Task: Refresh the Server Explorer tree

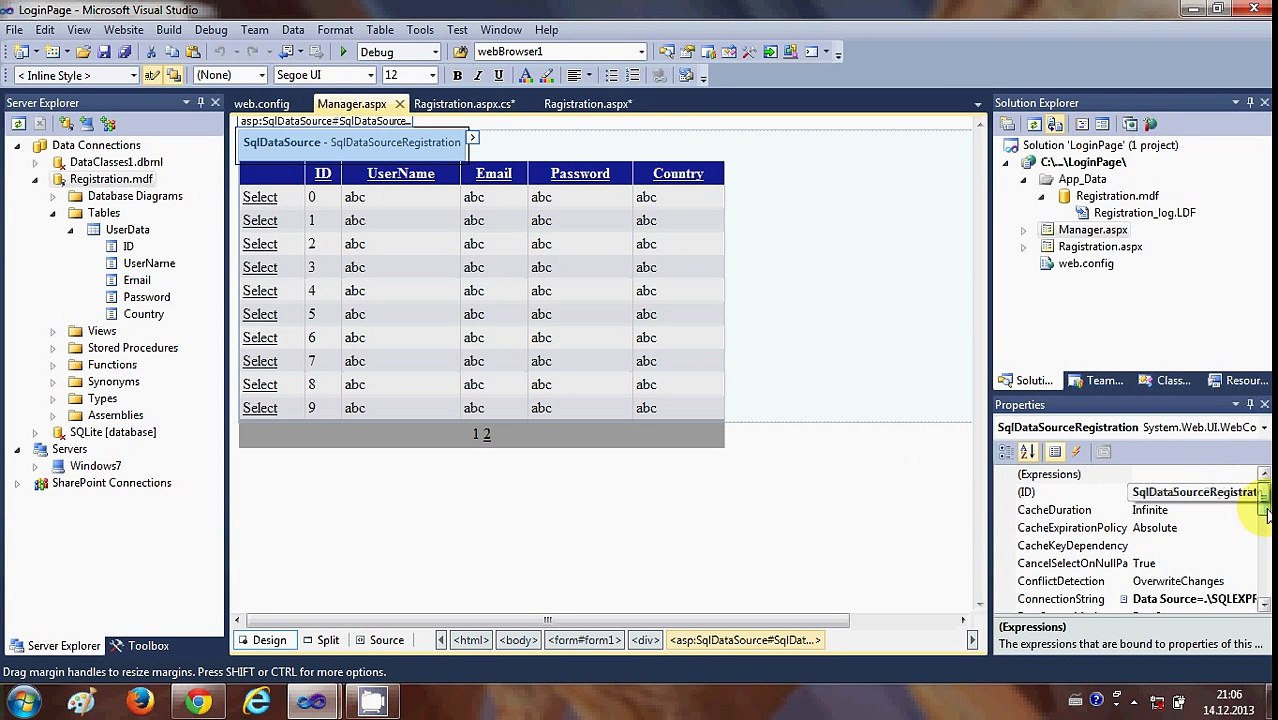Action: point(18,124)
